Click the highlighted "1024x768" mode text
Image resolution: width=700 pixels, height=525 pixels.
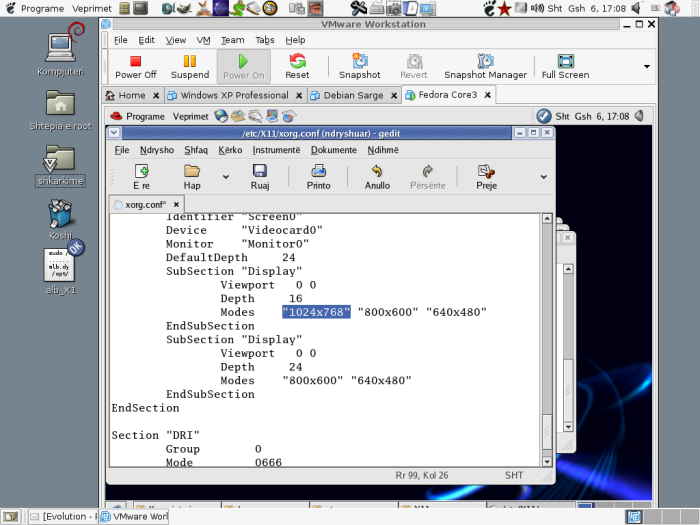point(316,312)
